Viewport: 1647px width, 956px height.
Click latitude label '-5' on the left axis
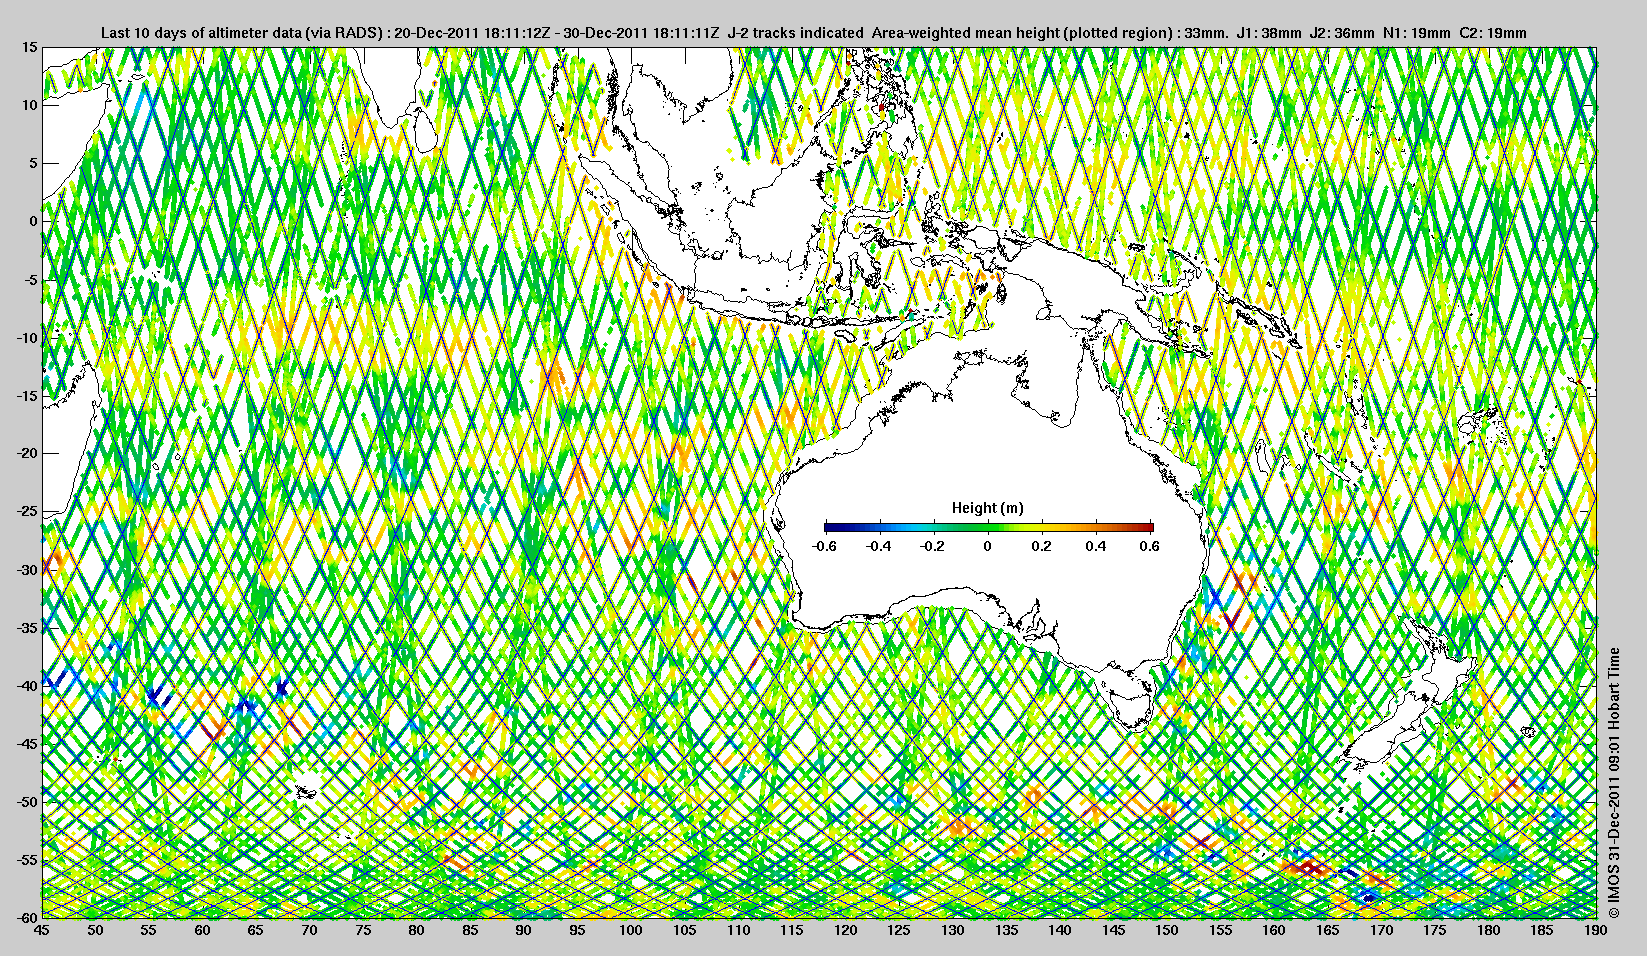[x=31, y=279]
